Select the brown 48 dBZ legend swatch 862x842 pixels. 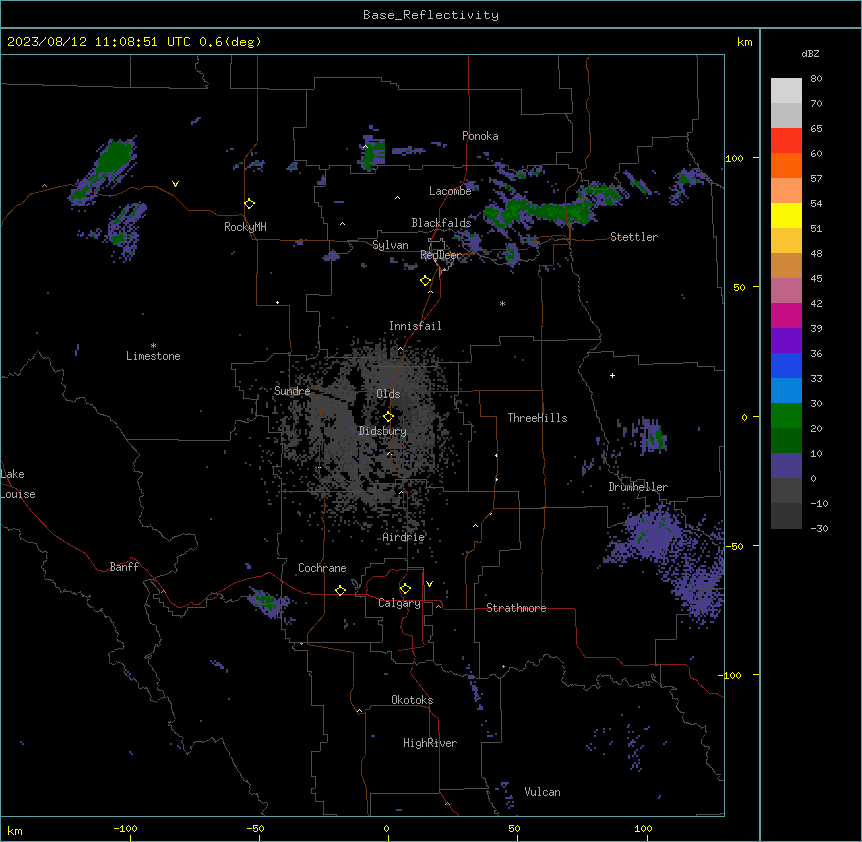pyautogui.click(x=786, y=265)
